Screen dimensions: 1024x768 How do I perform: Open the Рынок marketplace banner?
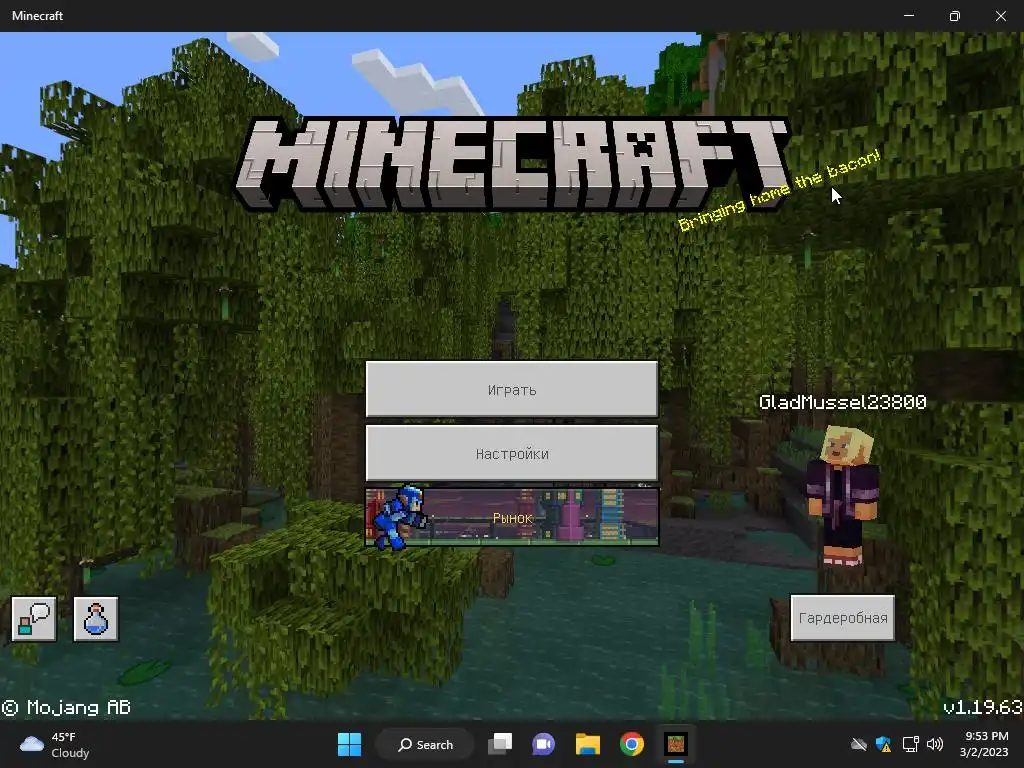[511, 517]
